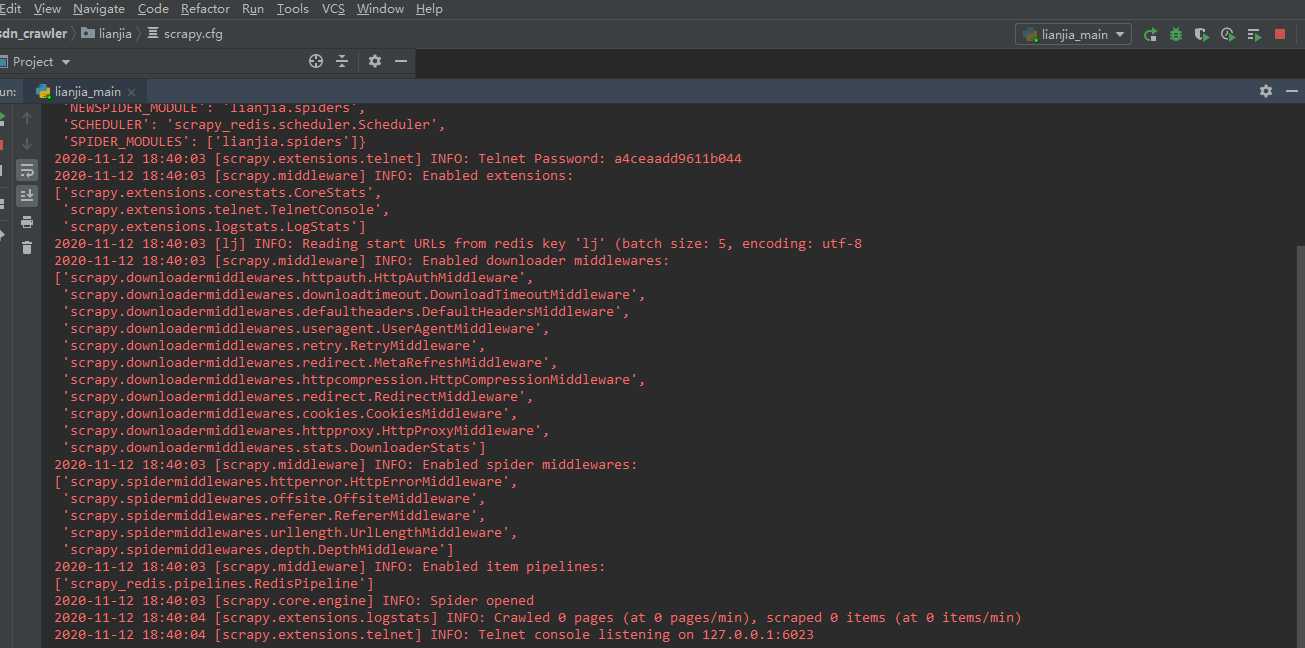
Task: Toggle soft-wrap in the console
Action: tap(27, 170)
